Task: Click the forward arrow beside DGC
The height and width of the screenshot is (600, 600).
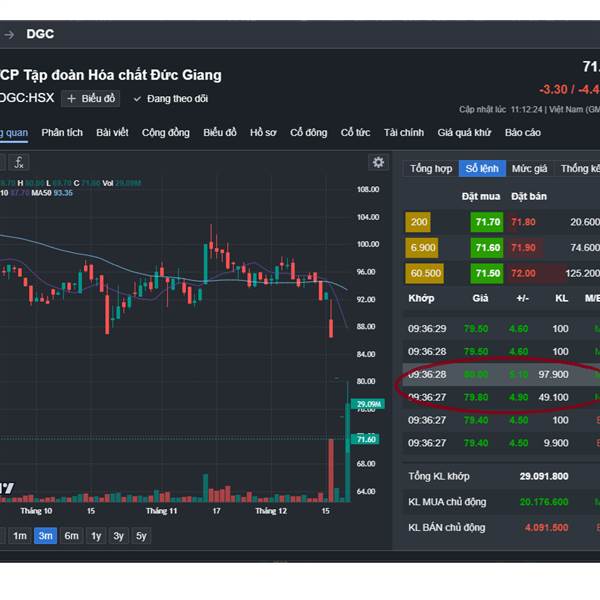Action: (x=8, y=34)
